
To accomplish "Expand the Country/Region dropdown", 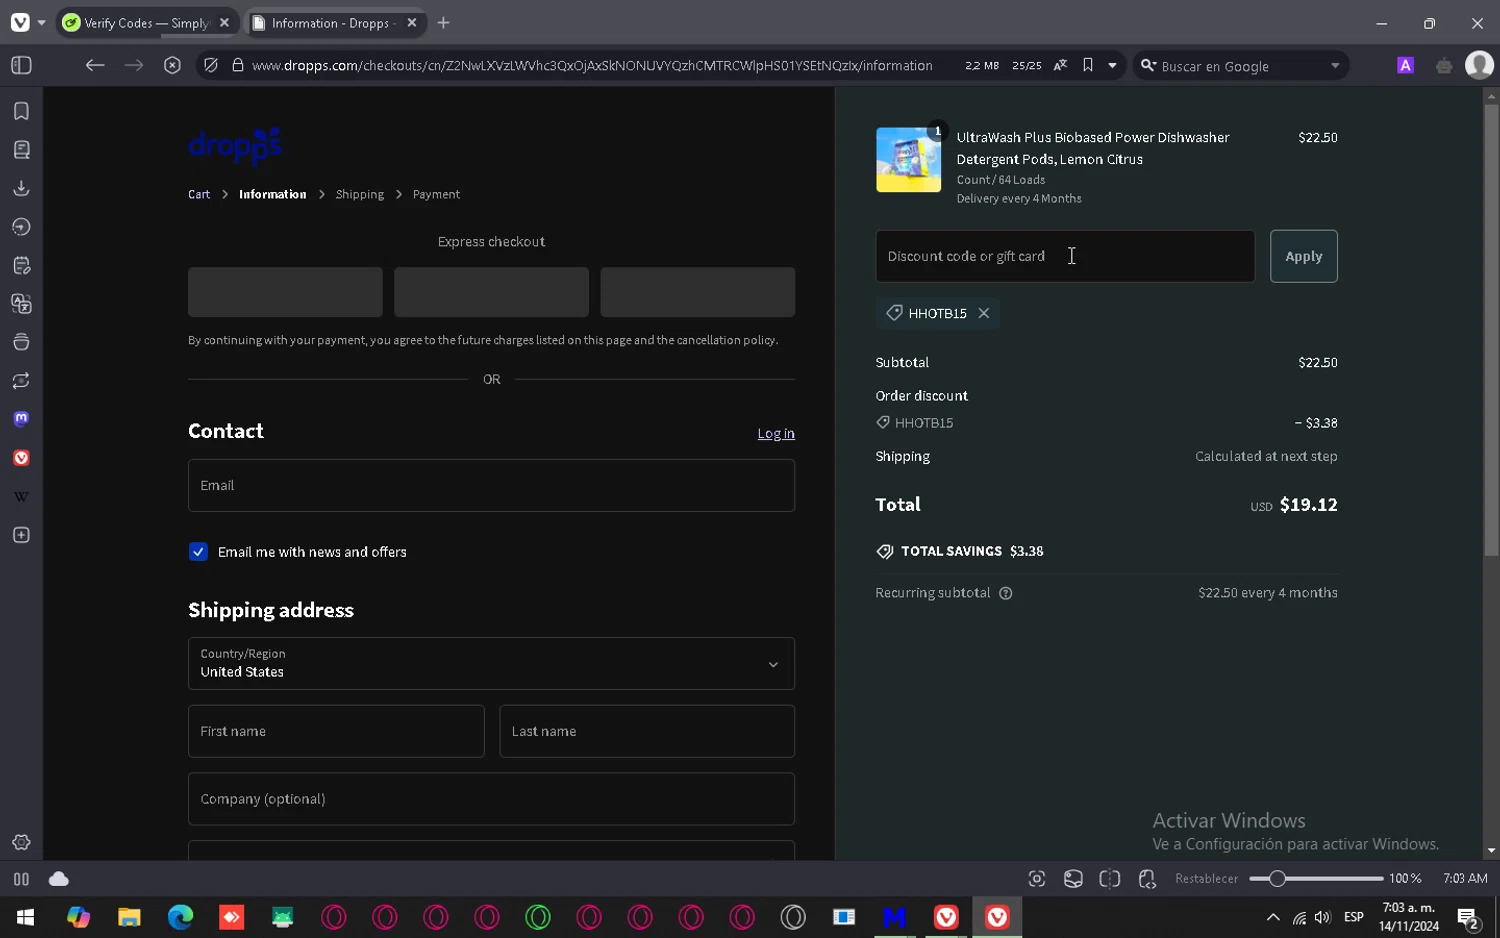I will click(x=491, y=664).
